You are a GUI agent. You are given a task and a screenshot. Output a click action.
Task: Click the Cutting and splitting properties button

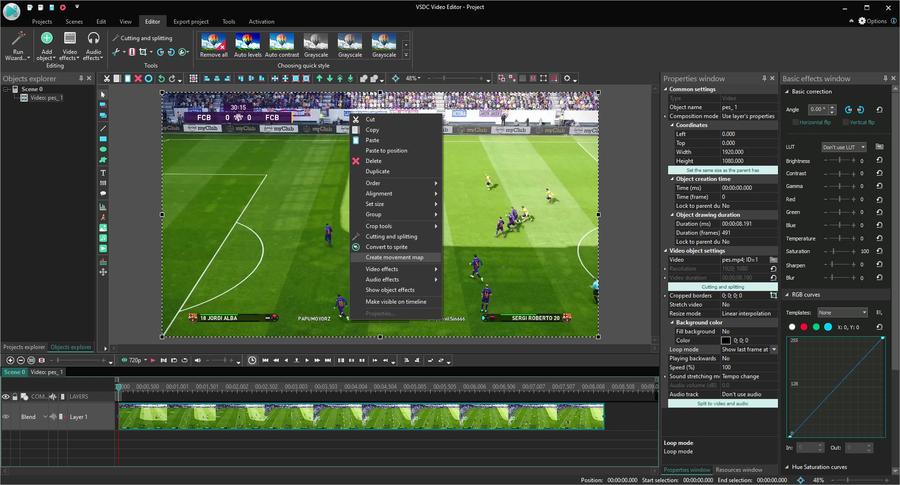click(x=723, y=286)
